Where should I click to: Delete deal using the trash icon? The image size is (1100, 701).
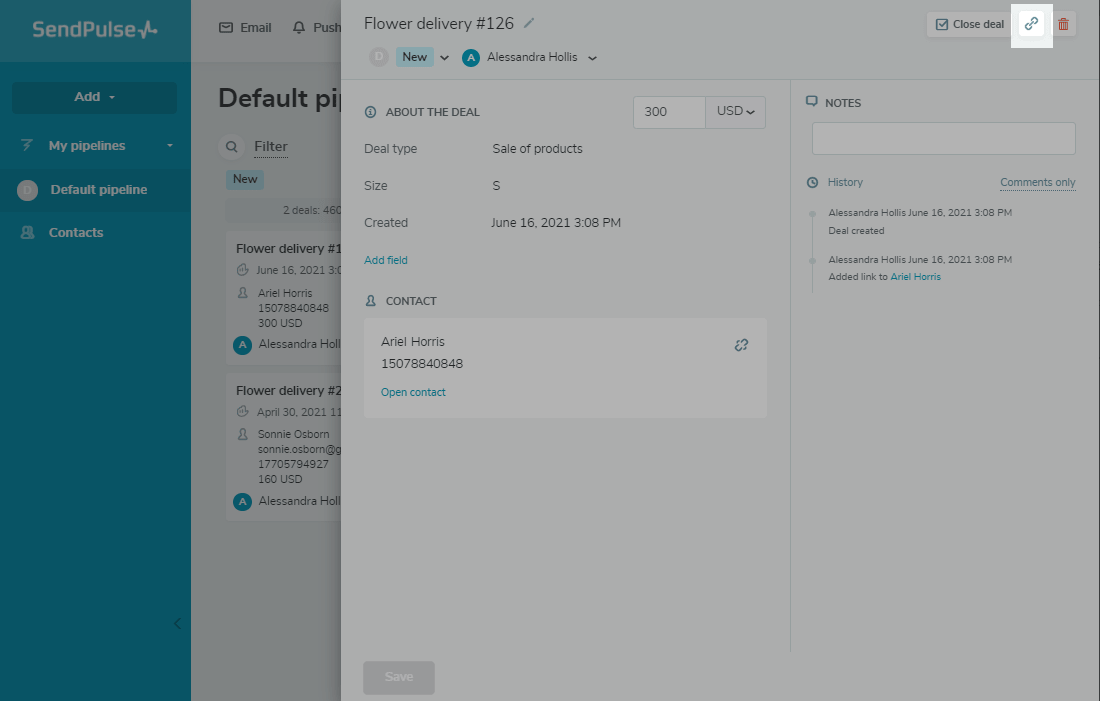(1064, 24)
